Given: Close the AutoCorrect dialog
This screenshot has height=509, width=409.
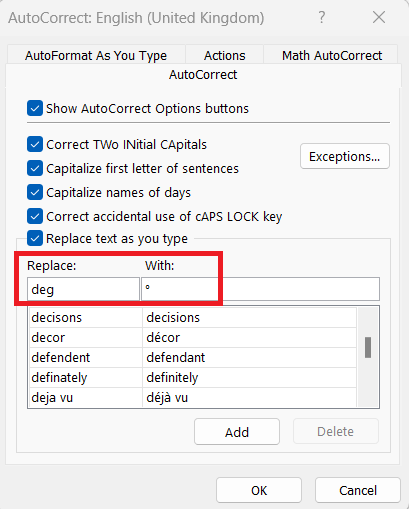Looking at the screenshot, I should coord(379,17).
